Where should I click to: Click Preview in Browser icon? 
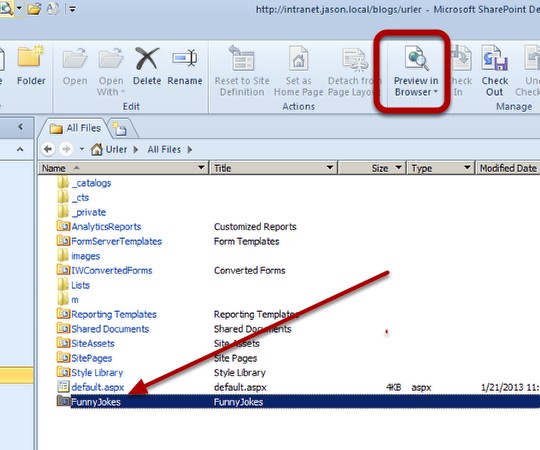(417, 57)
